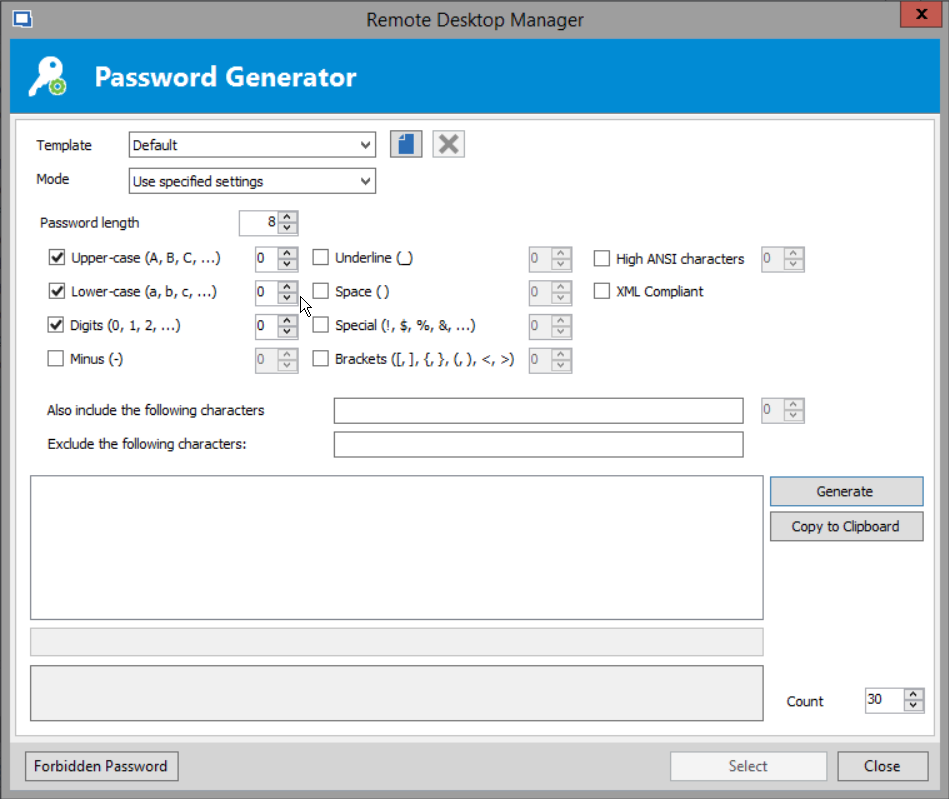Click the save template icon button
This screenshot has width=949, height=799.
click(x=406, y=145)
